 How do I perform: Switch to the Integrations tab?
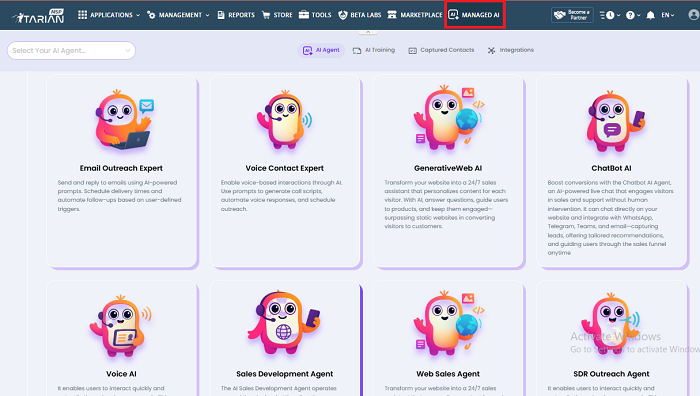pyautogui.click(x=511, y=50)
